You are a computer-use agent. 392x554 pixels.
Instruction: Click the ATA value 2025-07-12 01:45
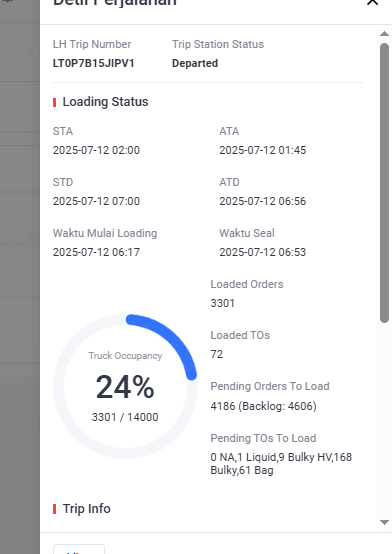(263, 150)
